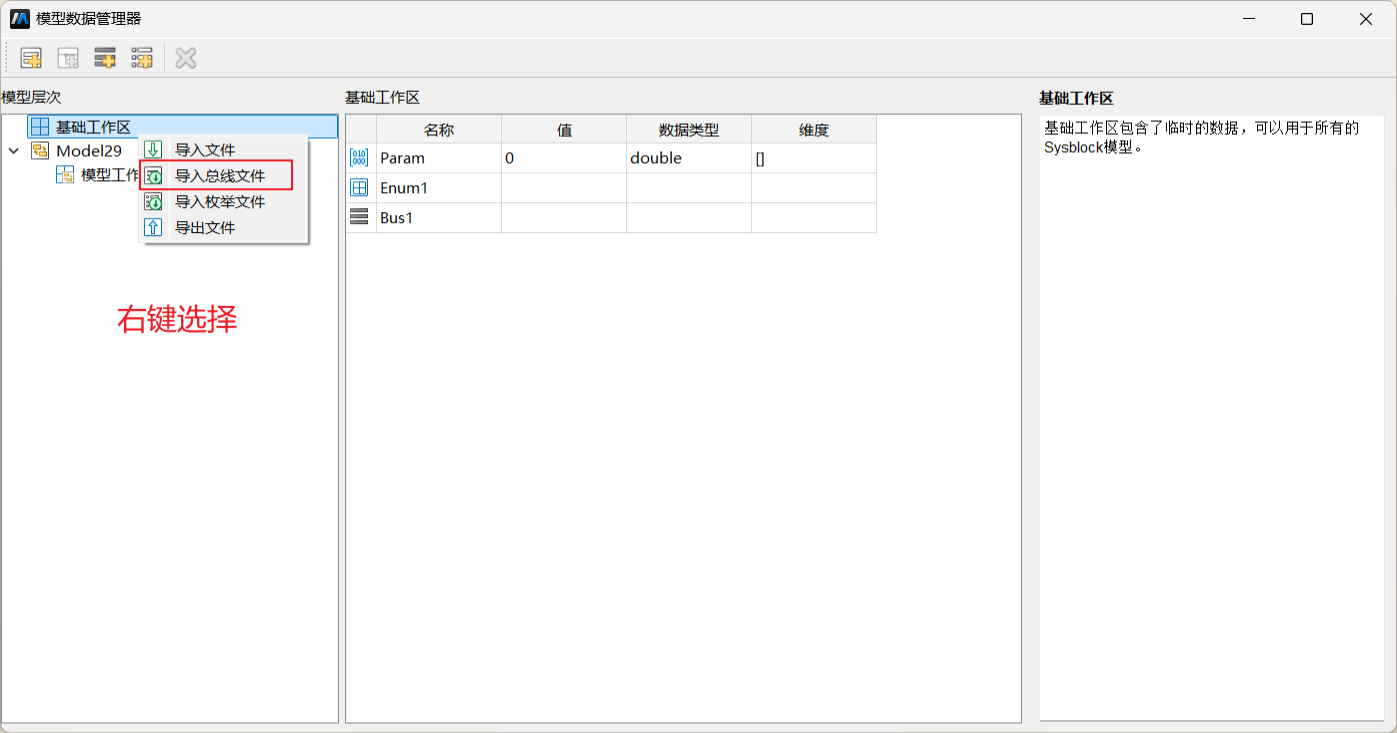
Task: Click the 值 column header
Action: click(564, 129)
